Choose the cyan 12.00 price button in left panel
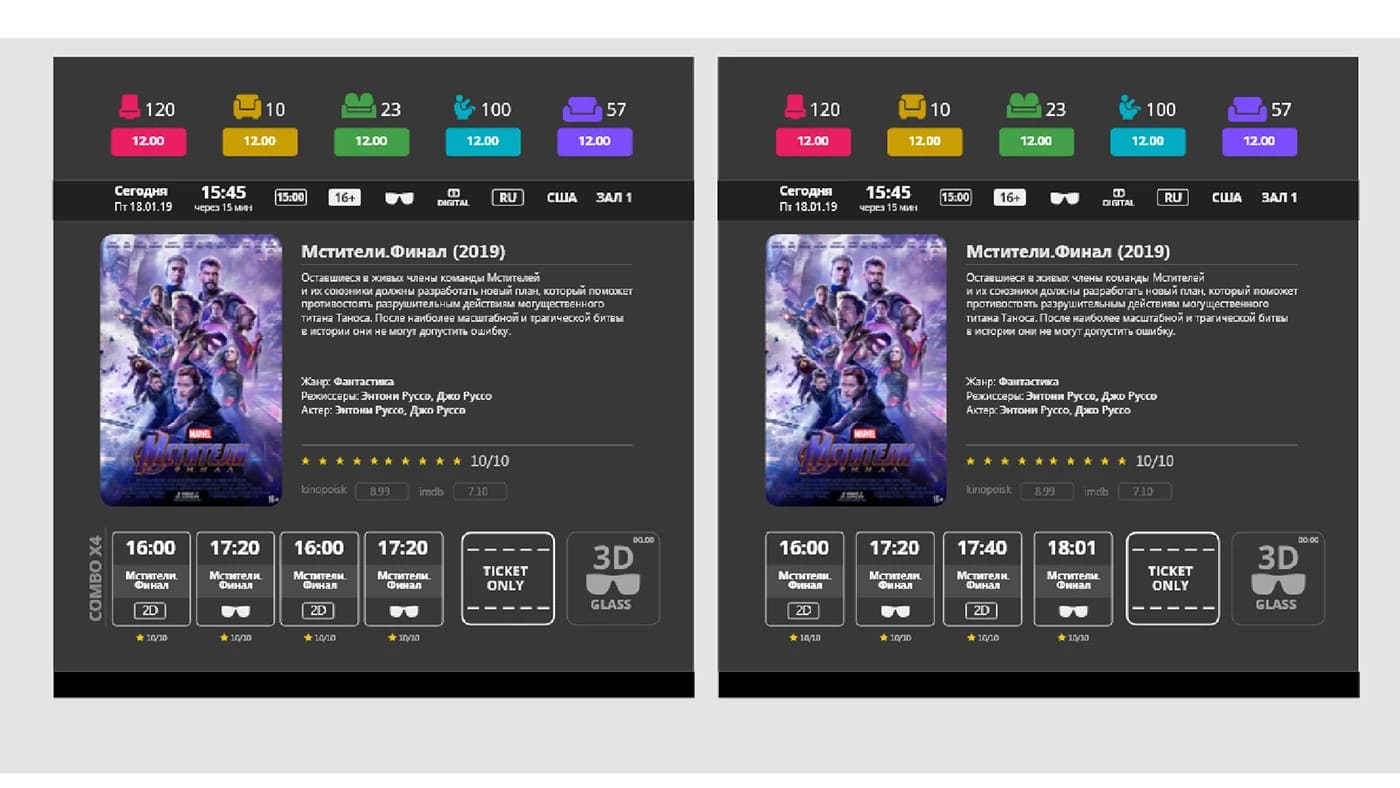The width and height of the screenshot is (1400, 788). pos(483,142)
